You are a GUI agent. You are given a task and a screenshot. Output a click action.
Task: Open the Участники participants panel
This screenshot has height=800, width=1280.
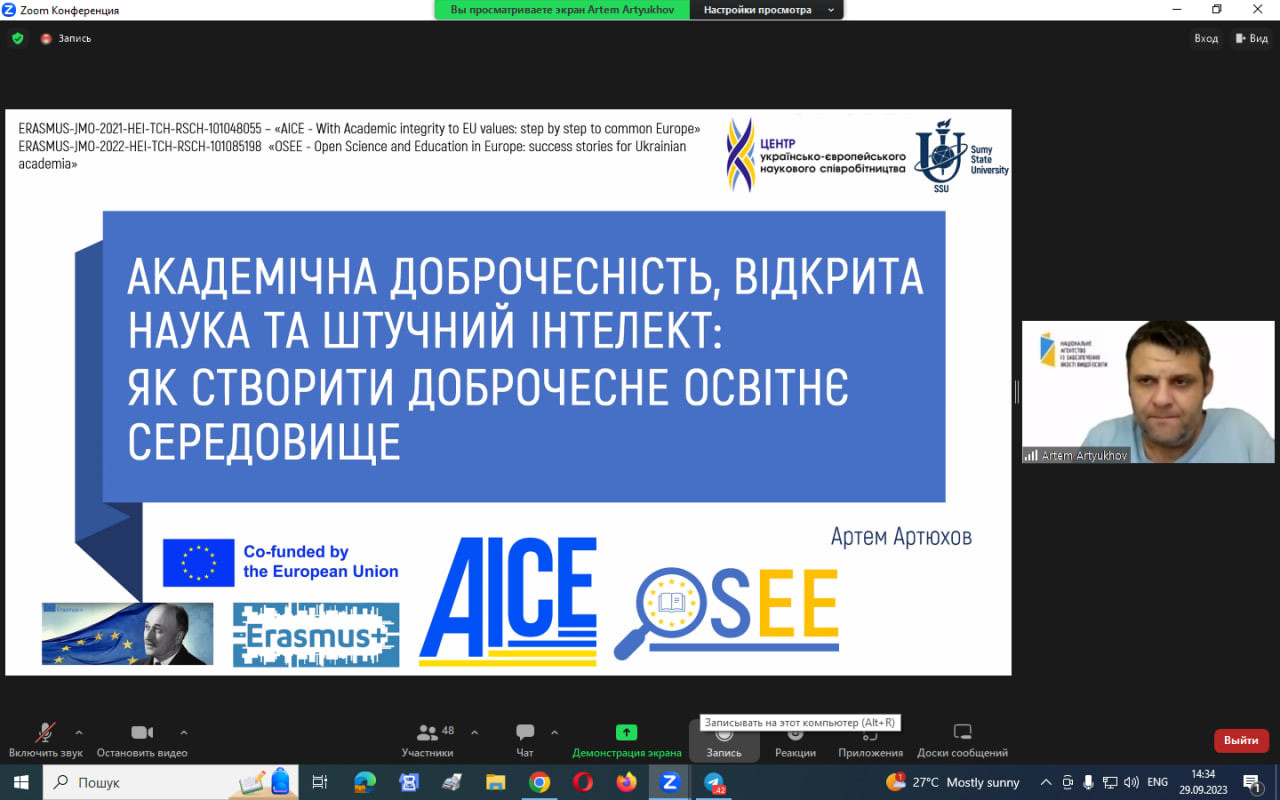click(428, 740)
